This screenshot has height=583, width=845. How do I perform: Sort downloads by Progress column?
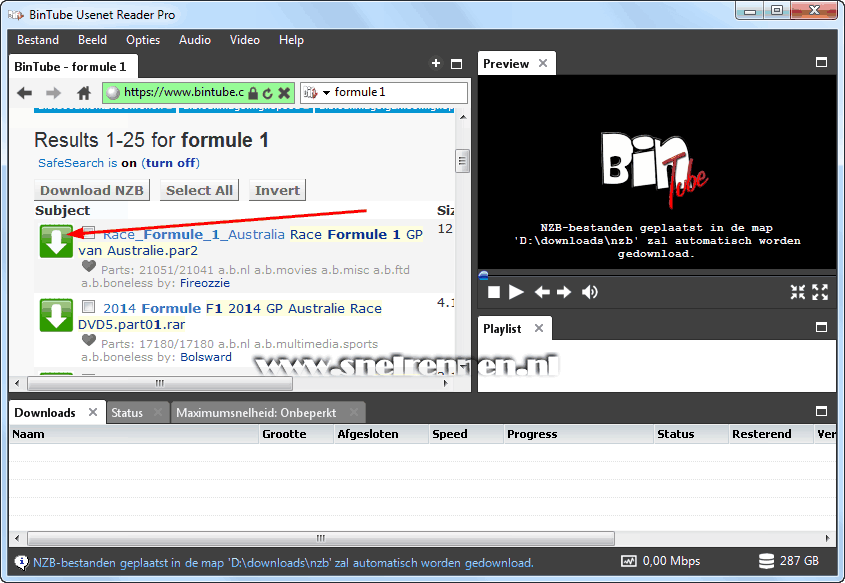point(579,434)
